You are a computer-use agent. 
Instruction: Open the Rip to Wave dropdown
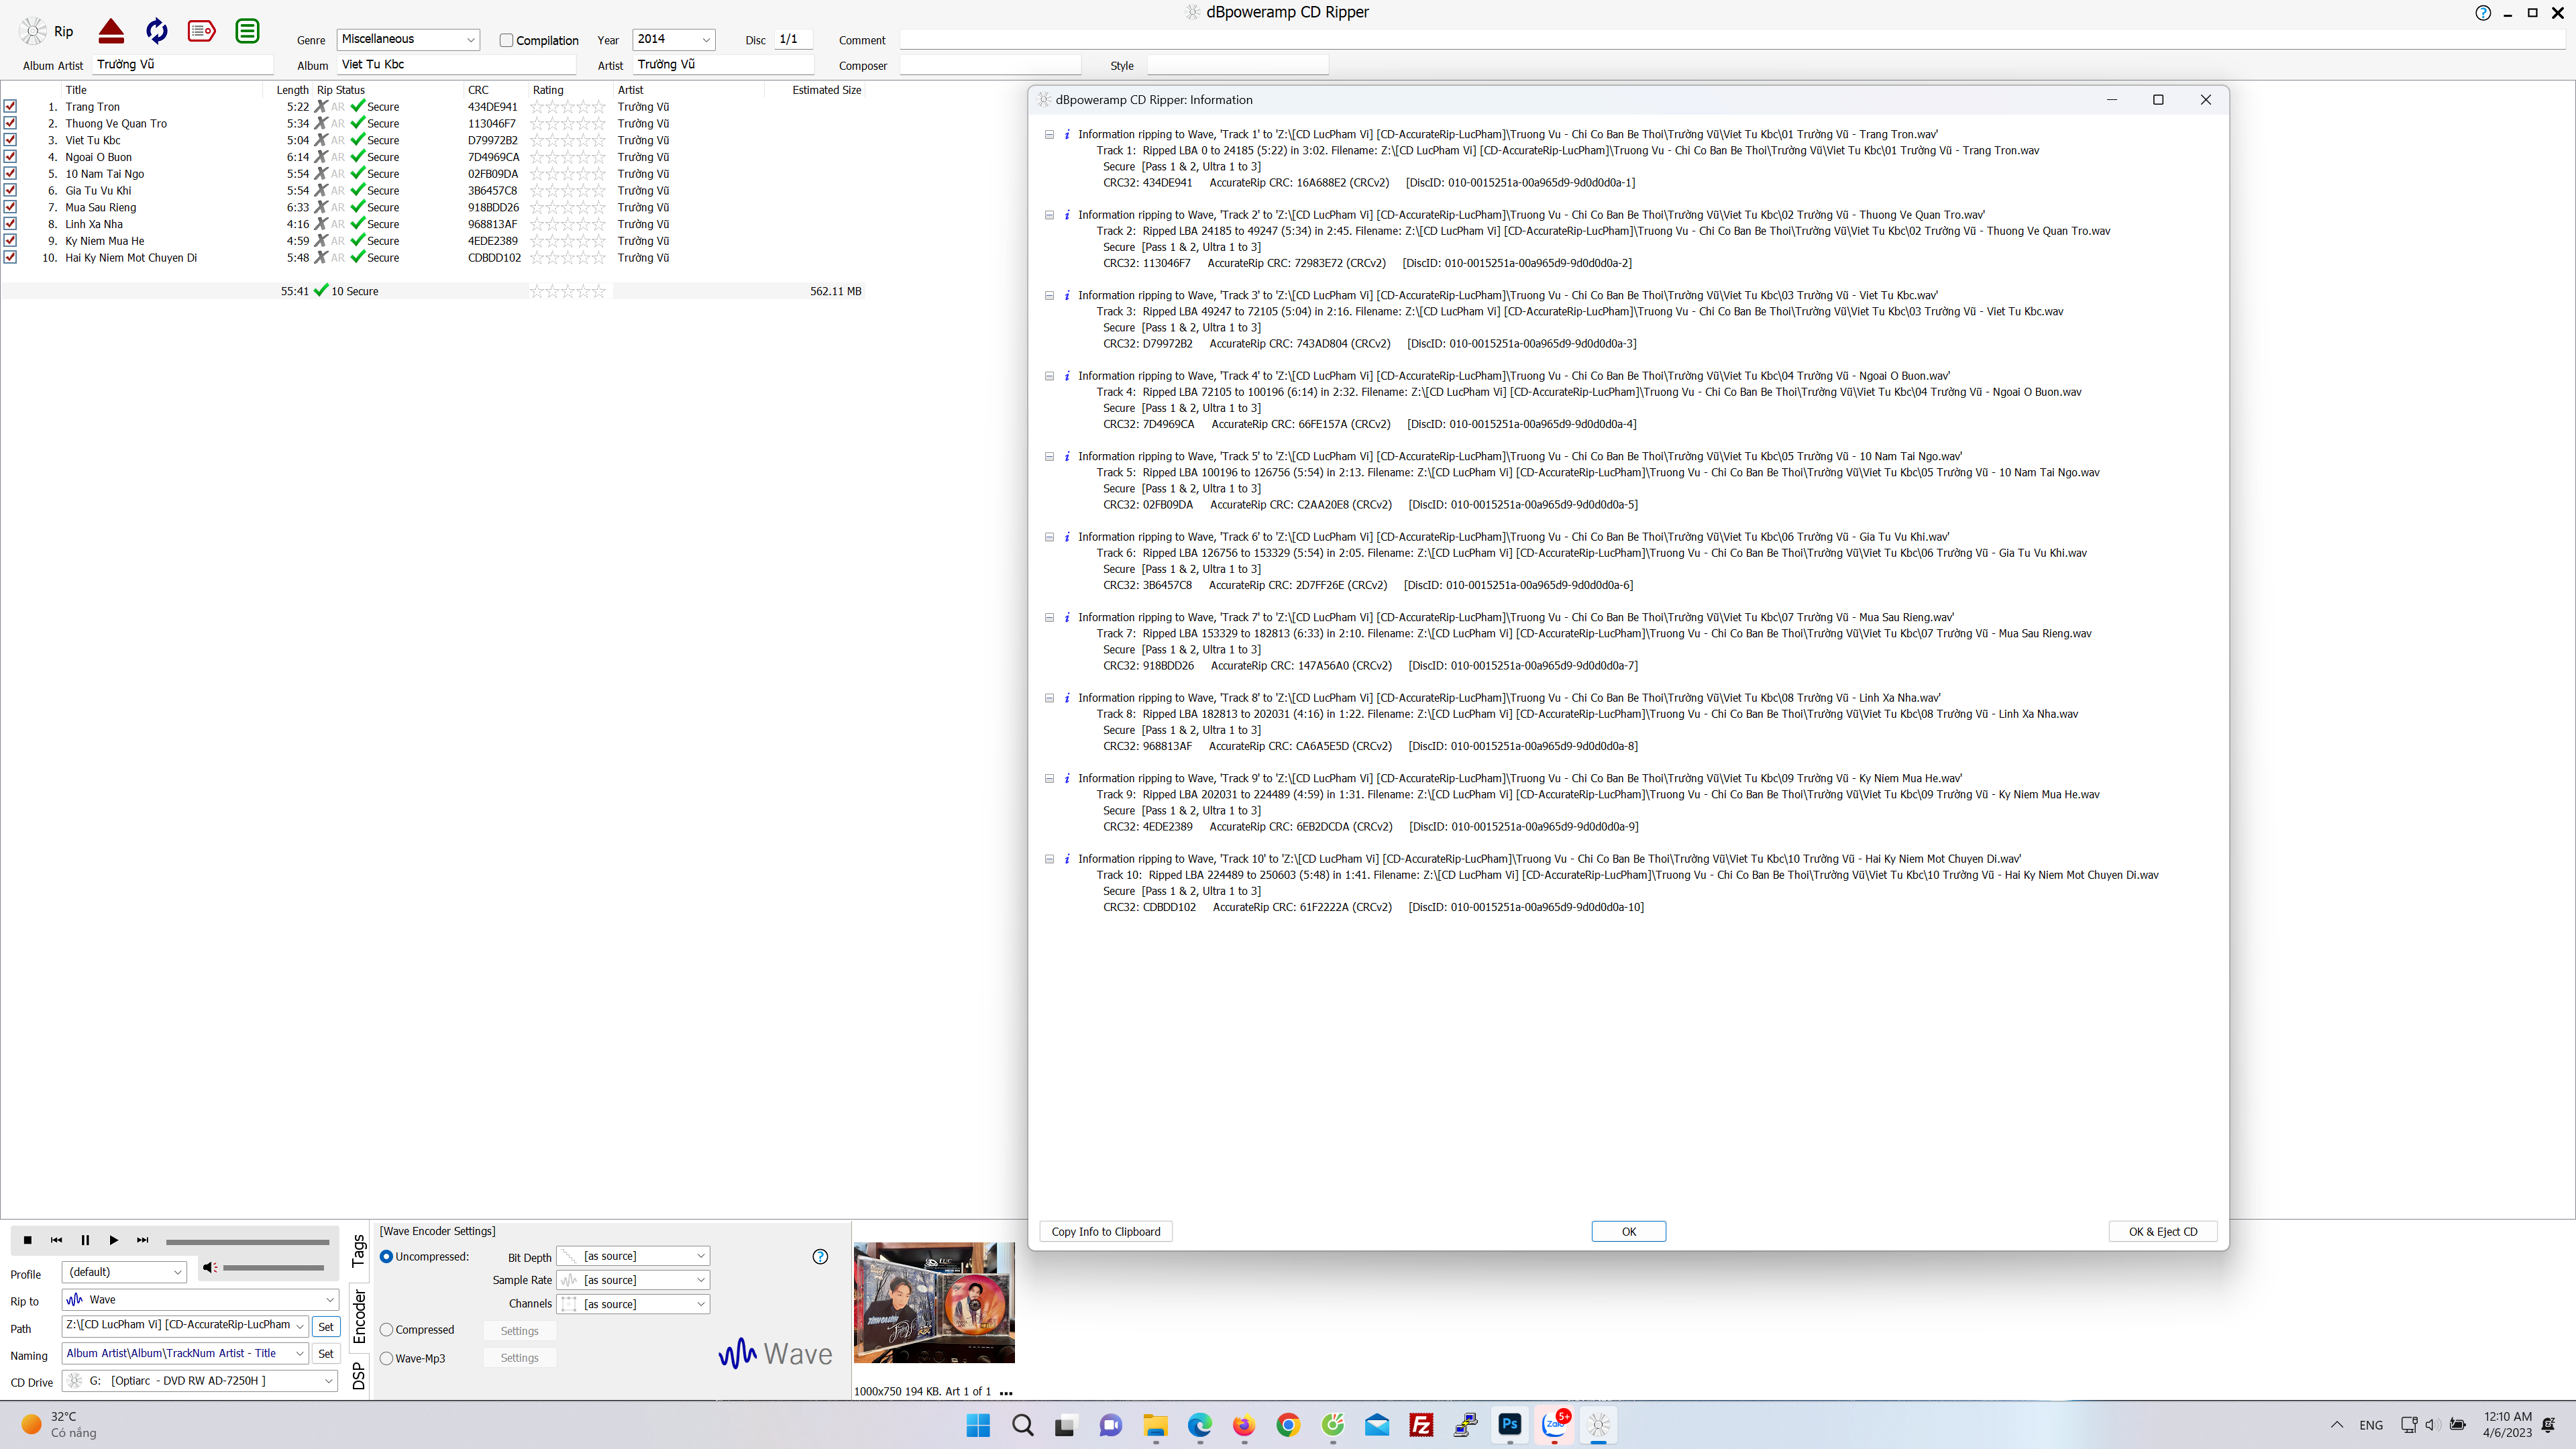click(329, 1300)
